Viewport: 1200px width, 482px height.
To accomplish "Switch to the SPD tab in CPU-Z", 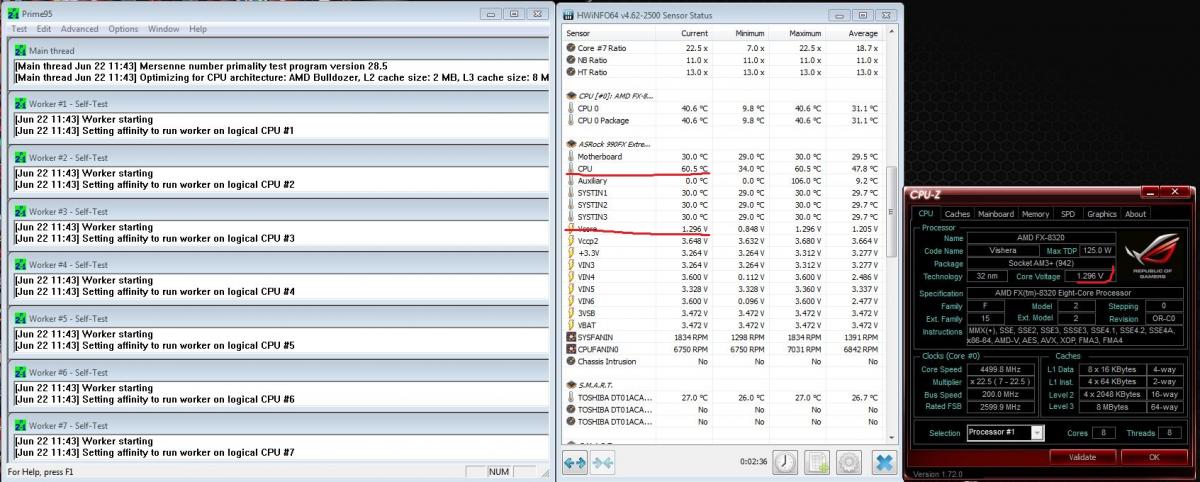I will pyautogui.click(x=1068, y=214).
